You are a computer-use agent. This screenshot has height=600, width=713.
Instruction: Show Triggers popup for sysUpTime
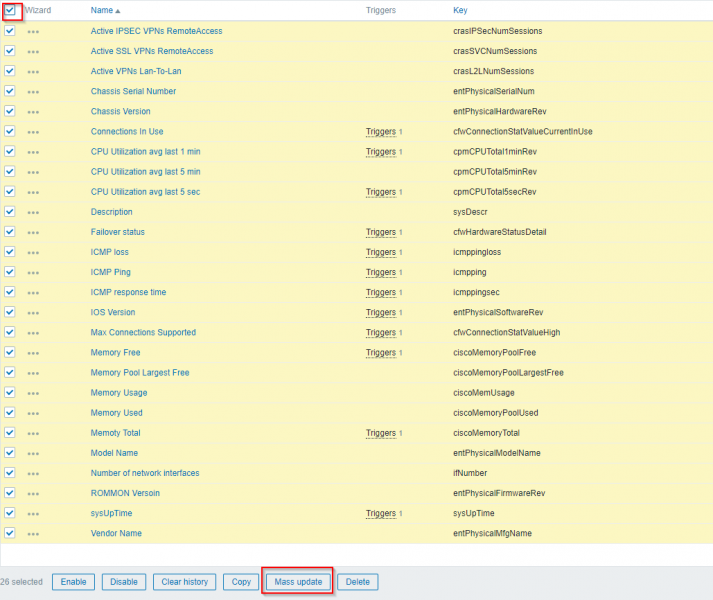381,513
